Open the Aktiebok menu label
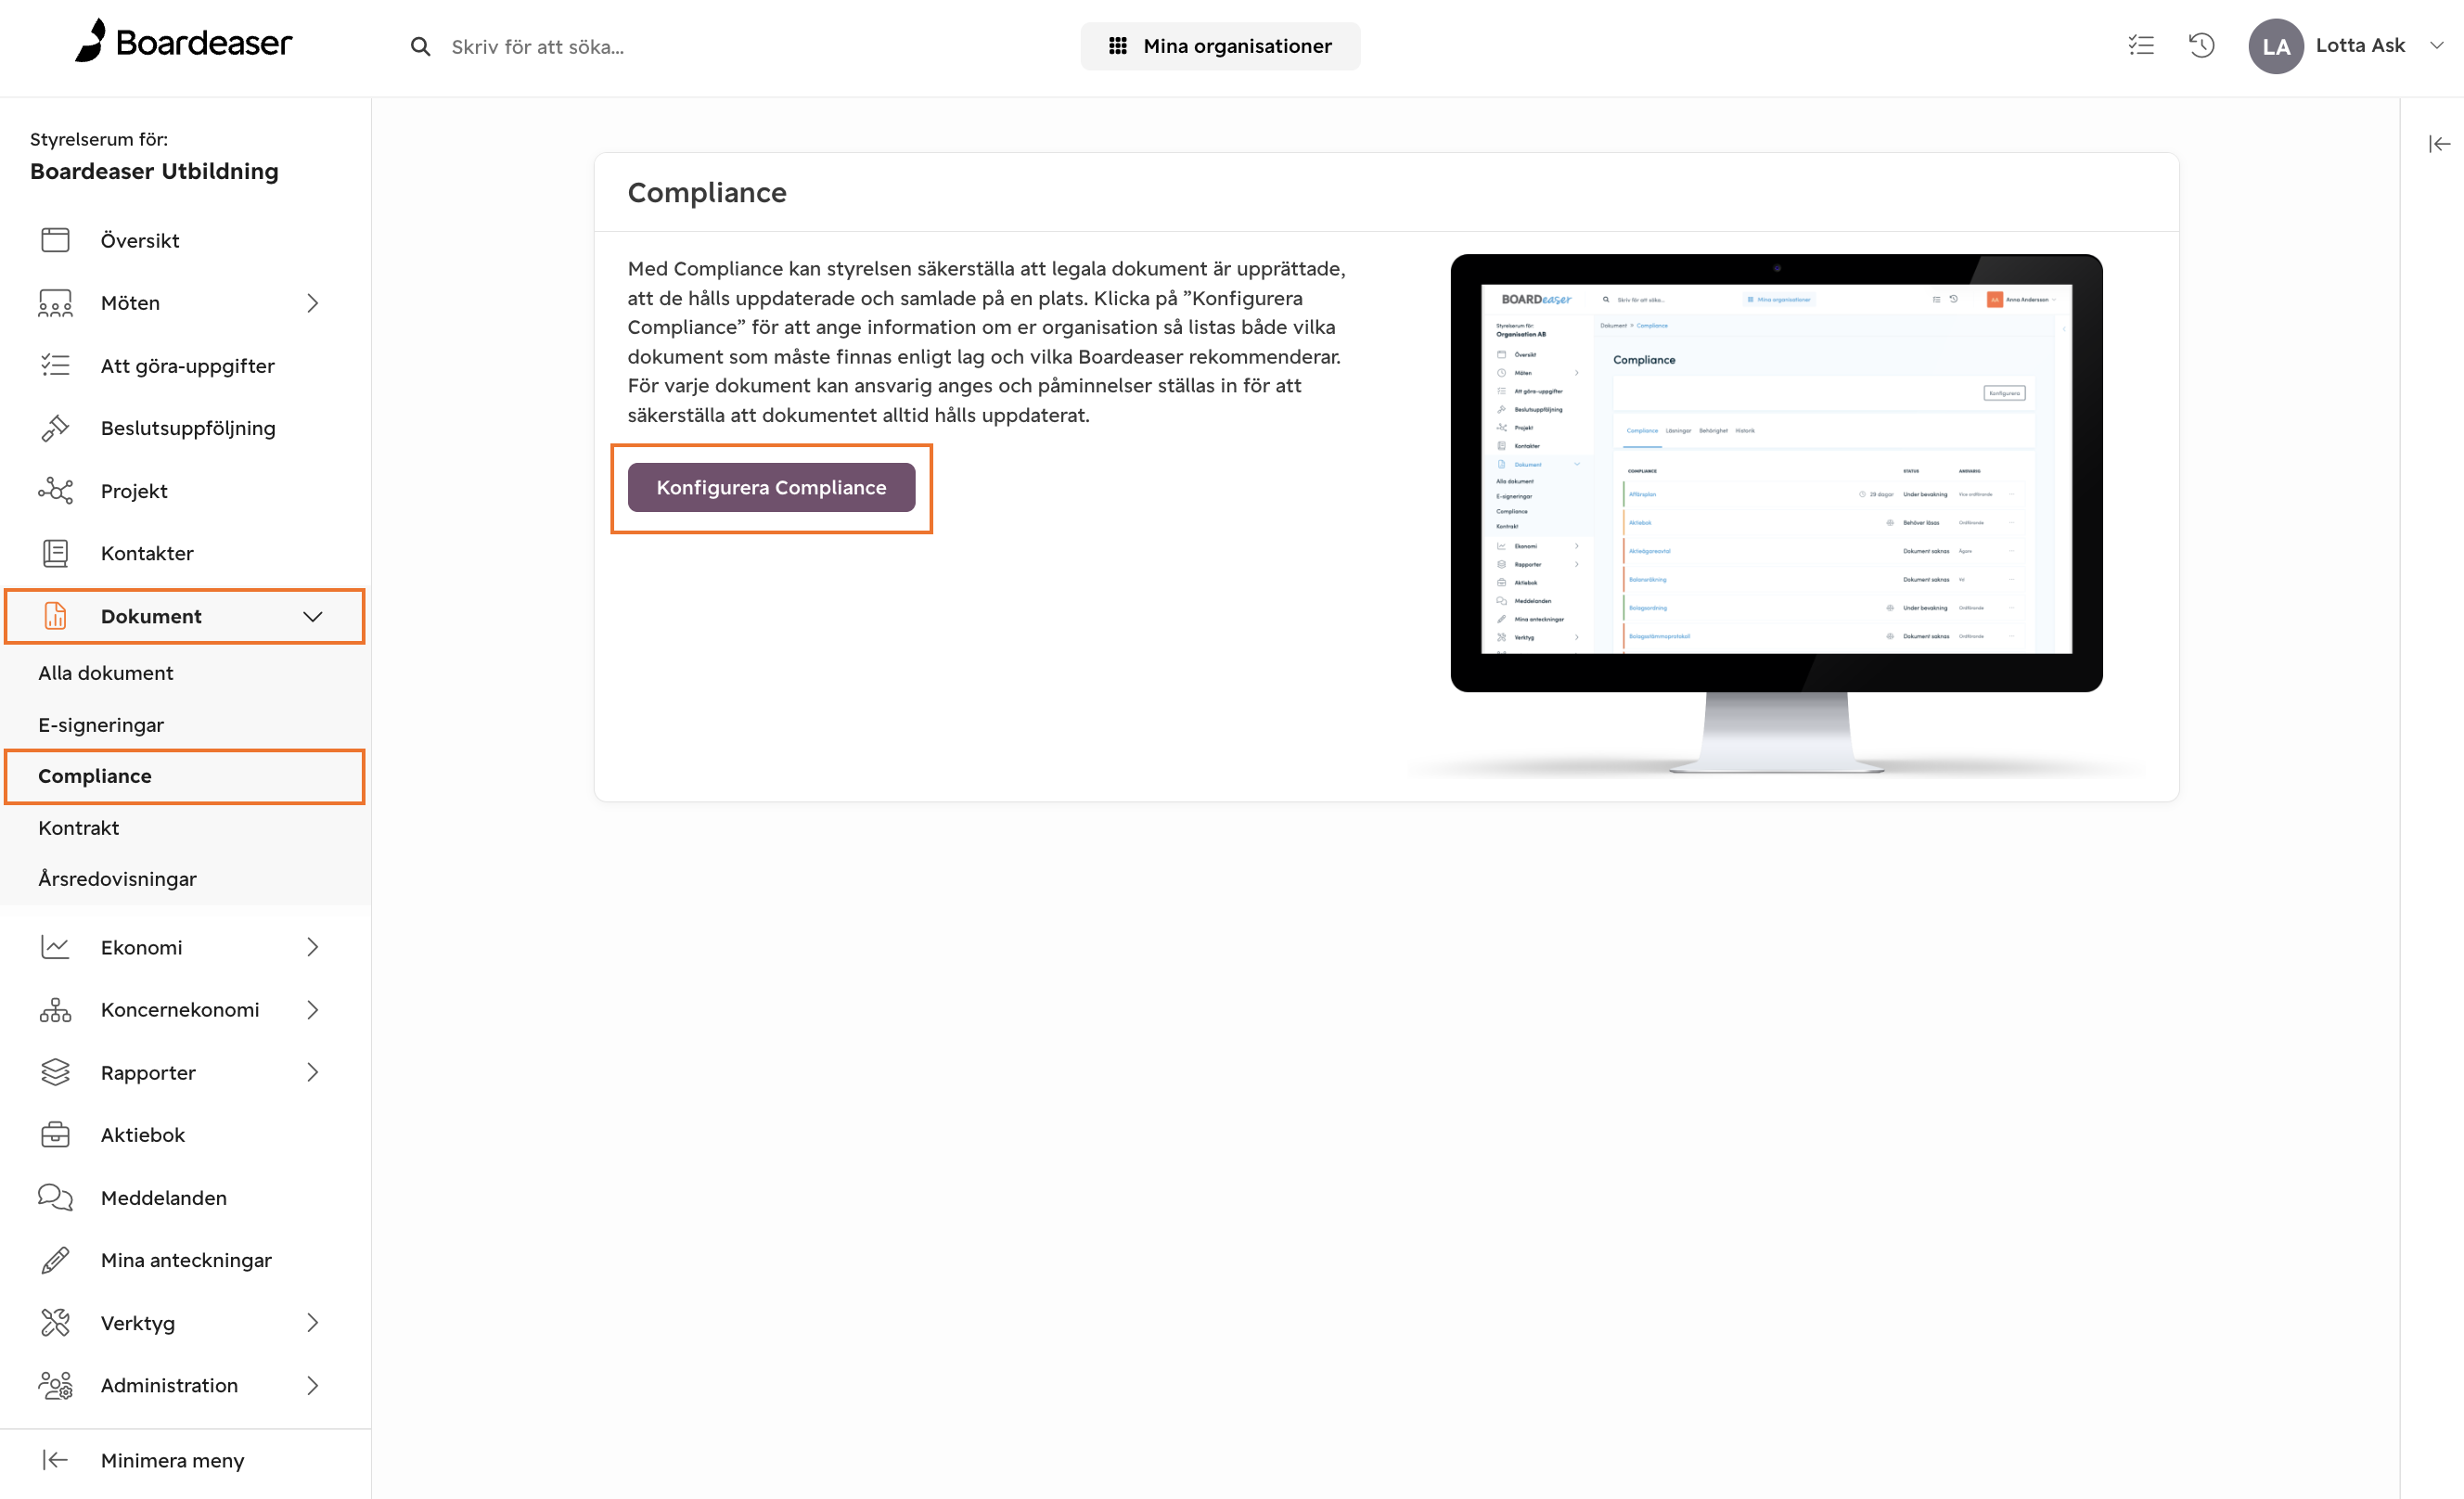2464x1499 pixels. tap(143, 1135)
